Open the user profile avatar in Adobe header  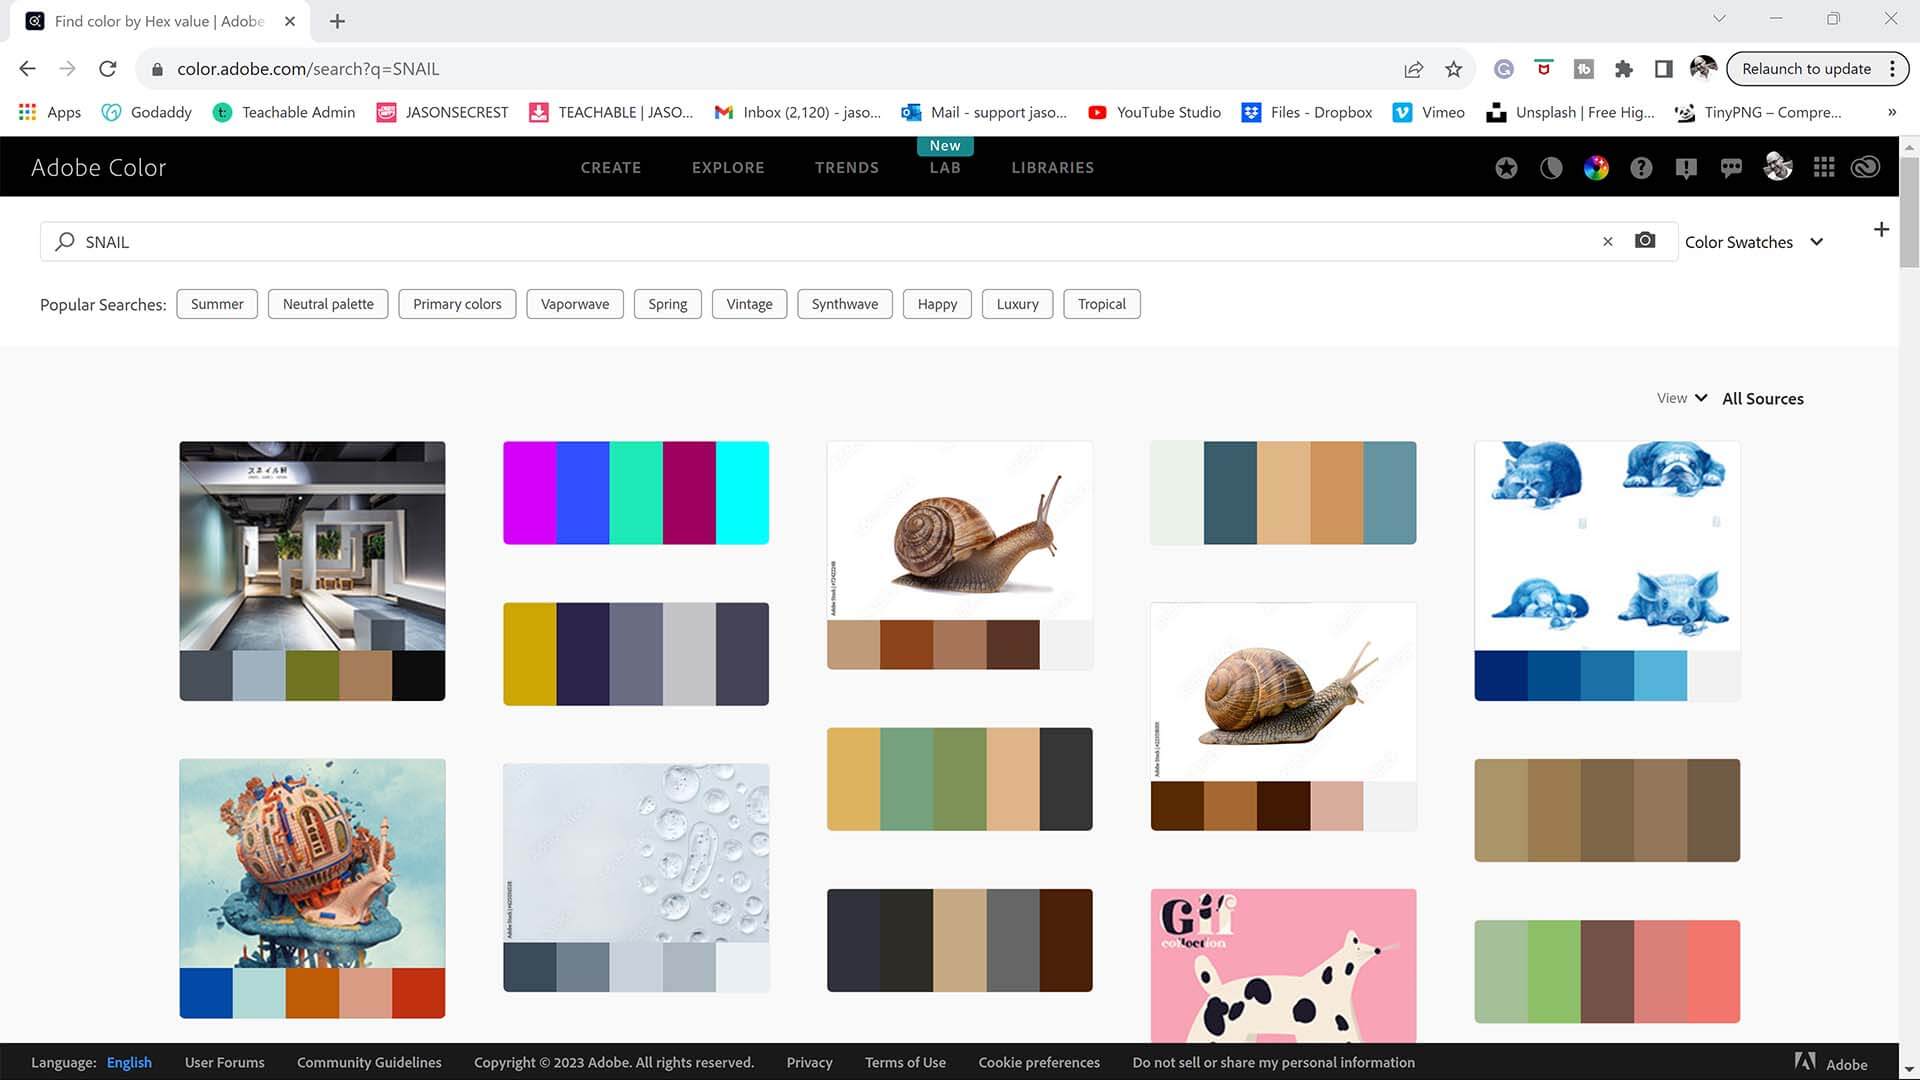1778,167
